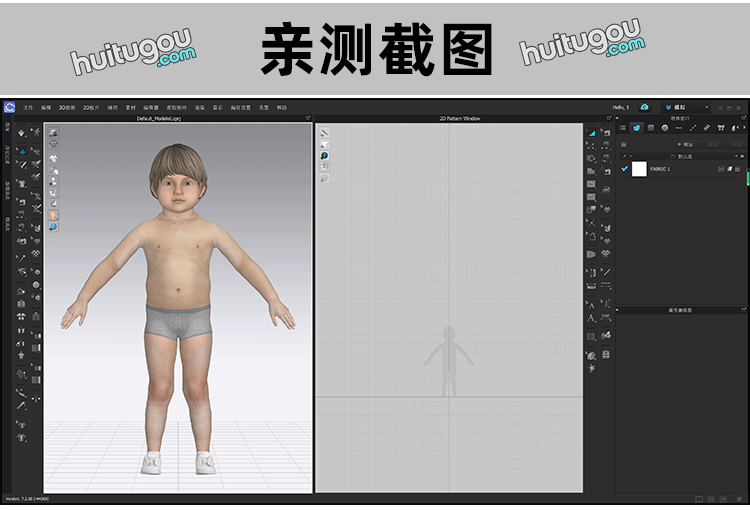This screenshot has height=510, width=750.
Task: Click the white FABRIC 1 color swatch
Action: (x=639, y=169)
